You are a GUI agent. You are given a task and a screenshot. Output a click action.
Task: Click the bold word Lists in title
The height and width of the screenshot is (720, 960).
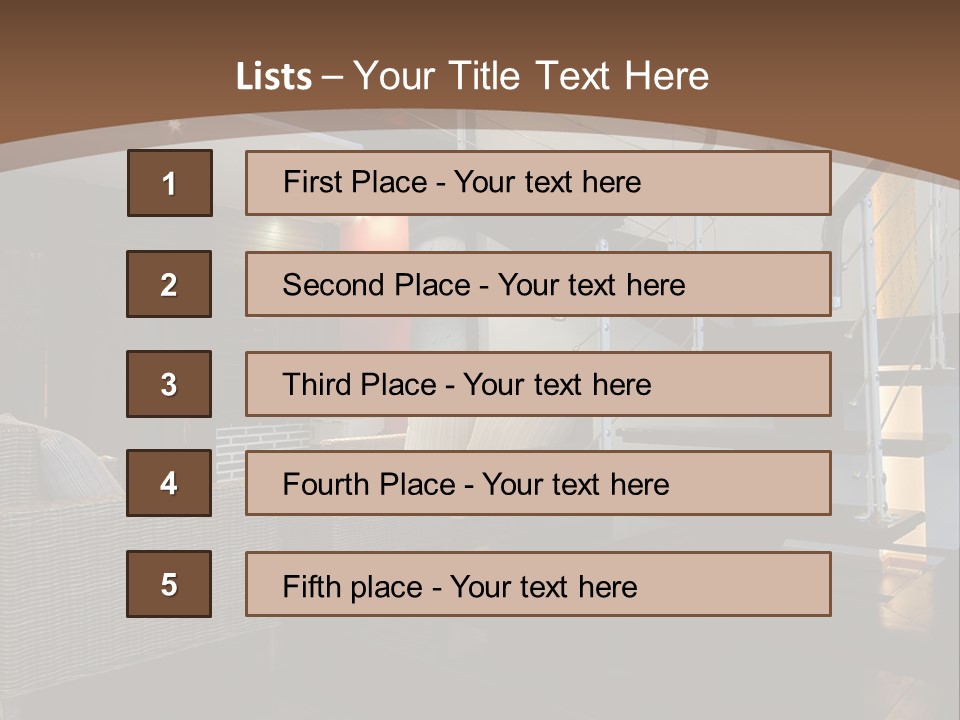point(274,77)
